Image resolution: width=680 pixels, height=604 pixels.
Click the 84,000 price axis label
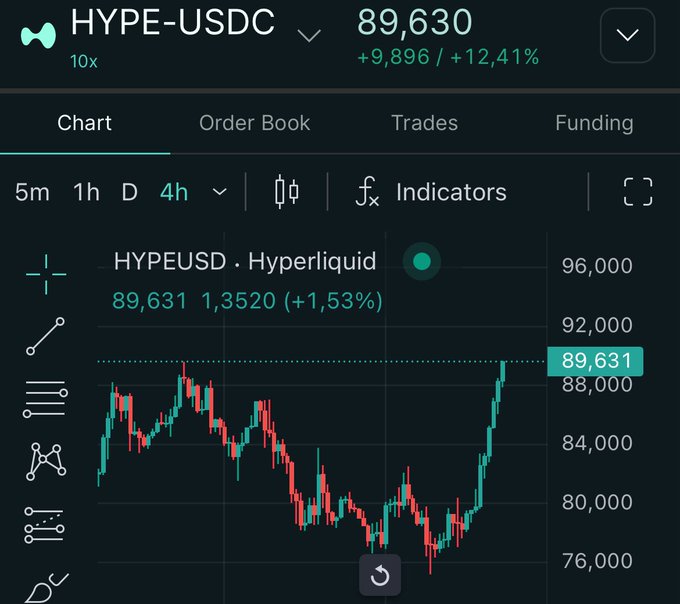(x=597, y=443)
